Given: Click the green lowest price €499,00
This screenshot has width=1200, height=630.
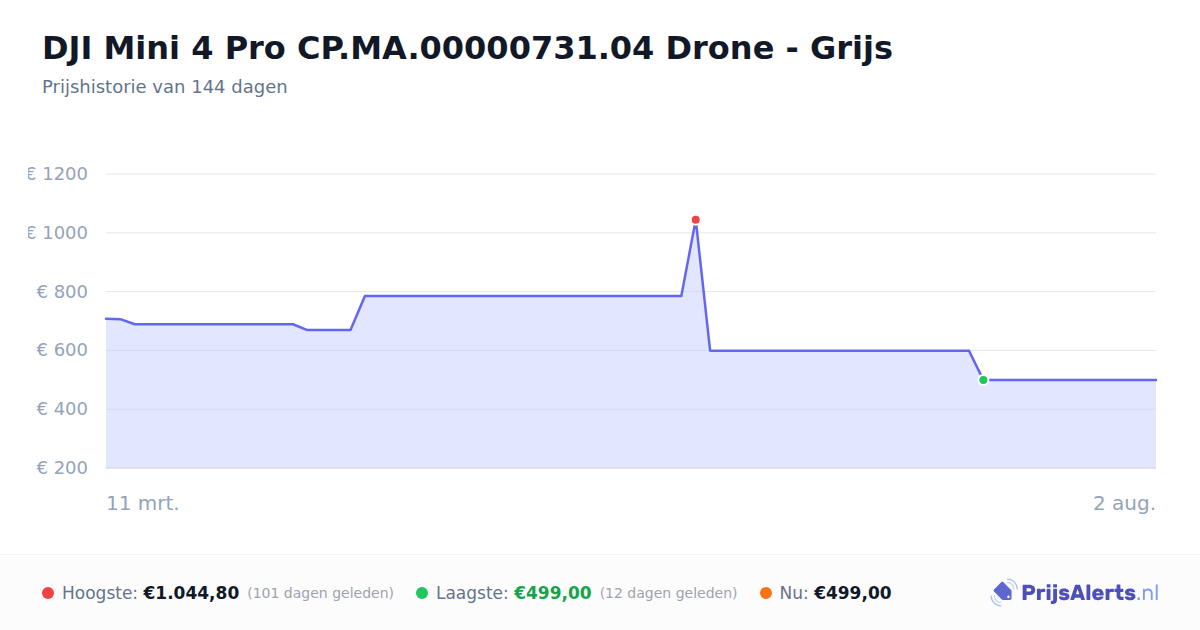Looking at the screenshot, I should click(x=553, y=593).
